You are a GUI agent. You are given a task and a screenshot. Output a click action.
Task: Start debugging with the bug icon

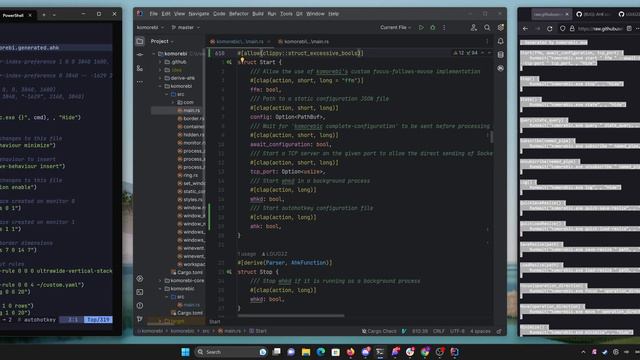pos(433,27)
